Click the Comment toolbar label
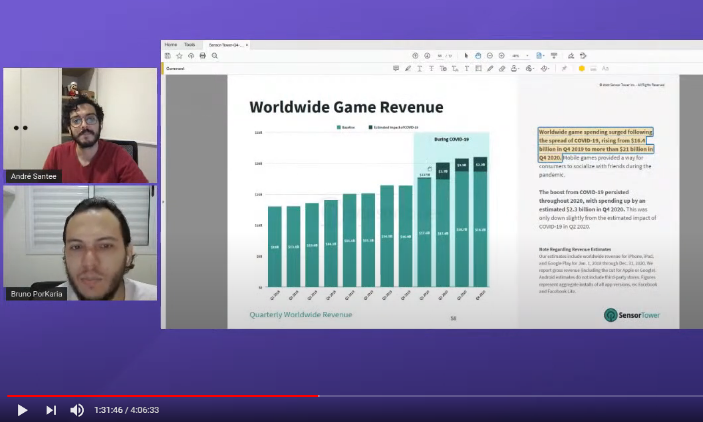This screenshot has width=703, height=422. [175, 69]
